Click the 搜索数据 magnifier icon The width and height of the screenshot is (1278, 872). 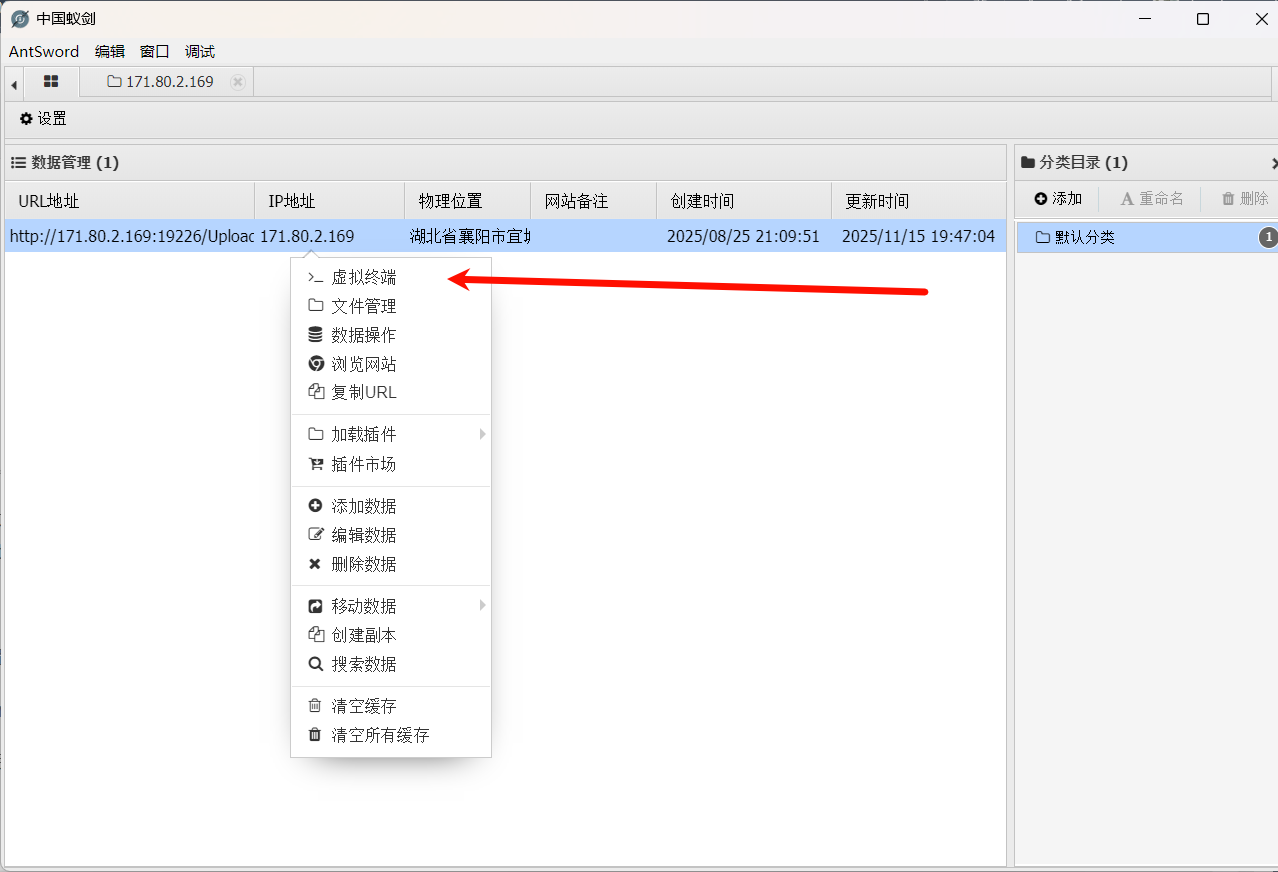tap(315, 664)
